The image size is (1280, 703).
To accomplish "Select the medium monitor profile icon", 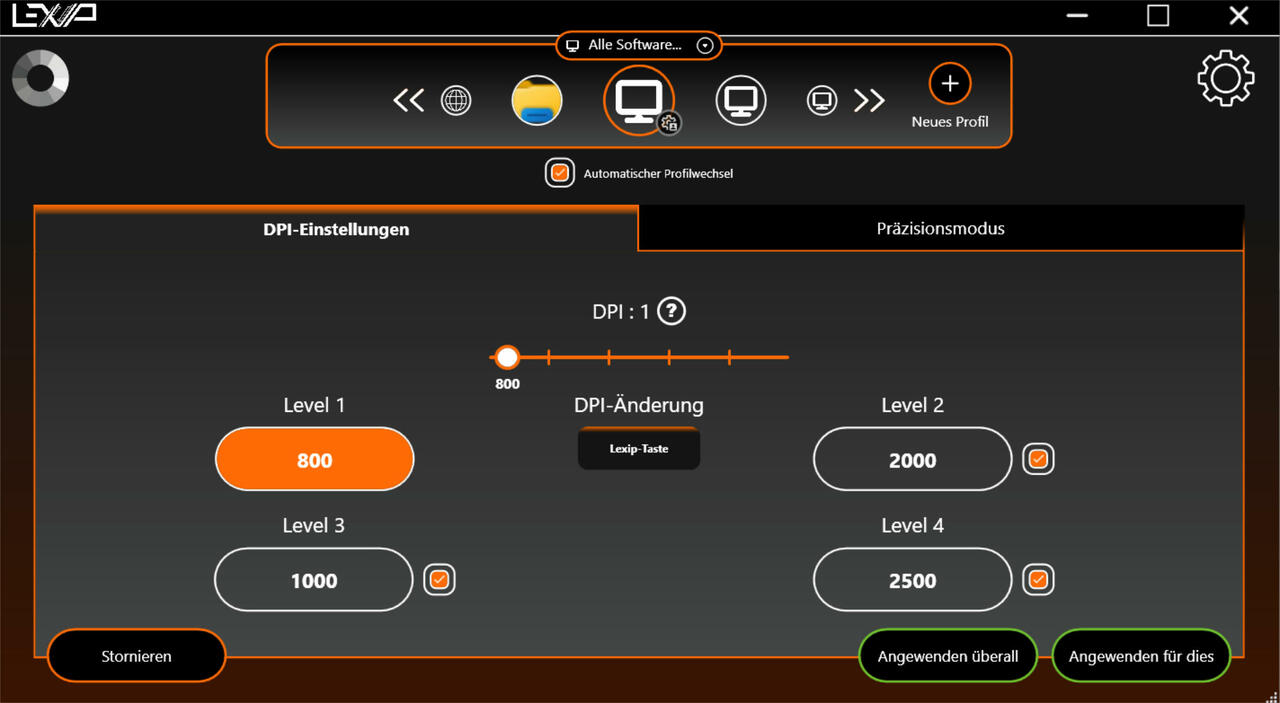I will [741, 100].
